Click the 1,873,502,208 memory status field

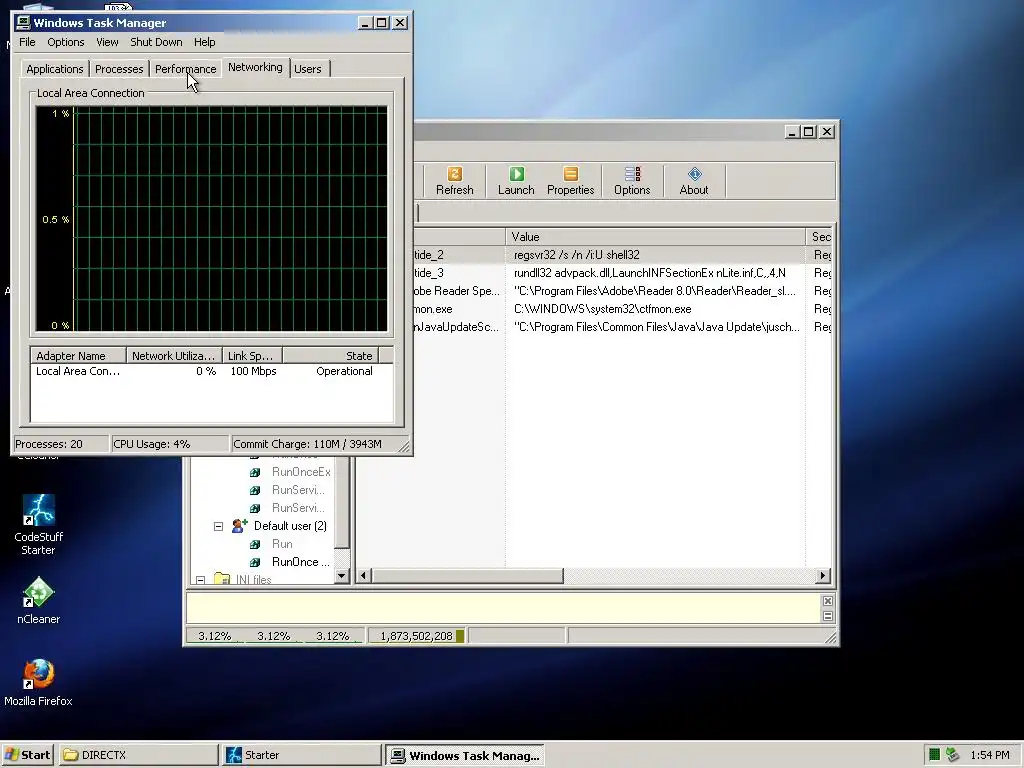tap(416, 636)
